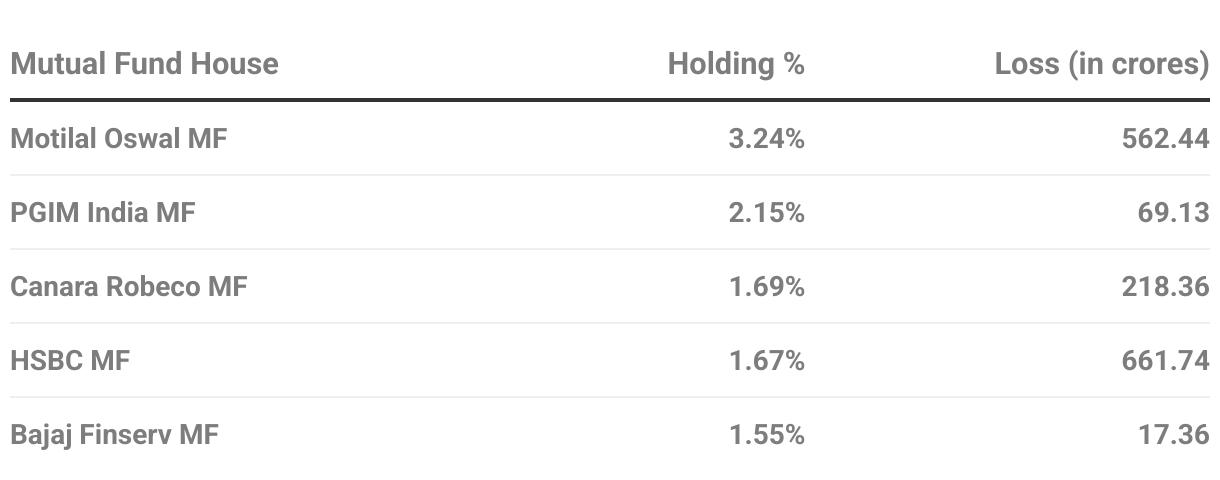Screen dimensions: 1220x480
Task: Click the 218.36 loss figure
Action: coord(1166,287)
